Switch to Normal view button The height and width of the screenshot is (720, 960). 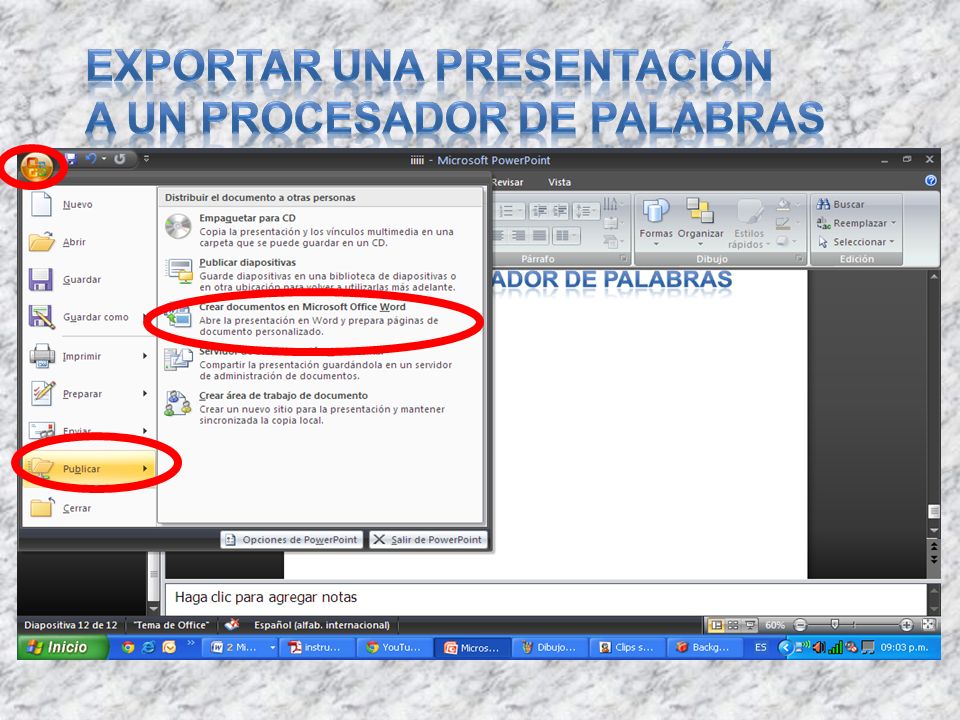(x=715, y=625)
